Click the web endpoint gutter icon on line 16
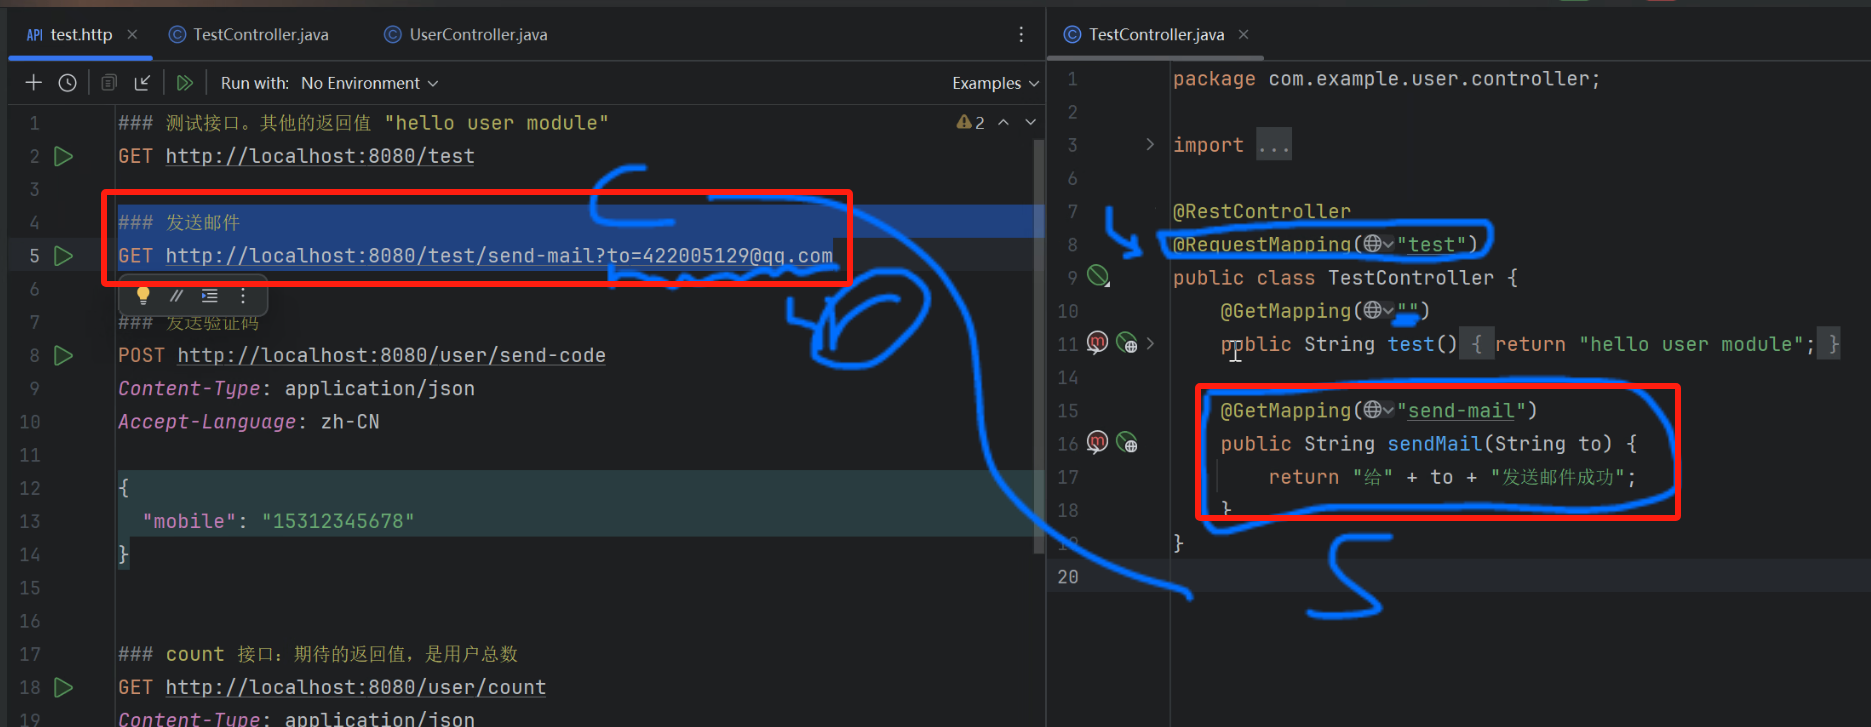Viewport: 1871px width, 727px height. 1127,443
